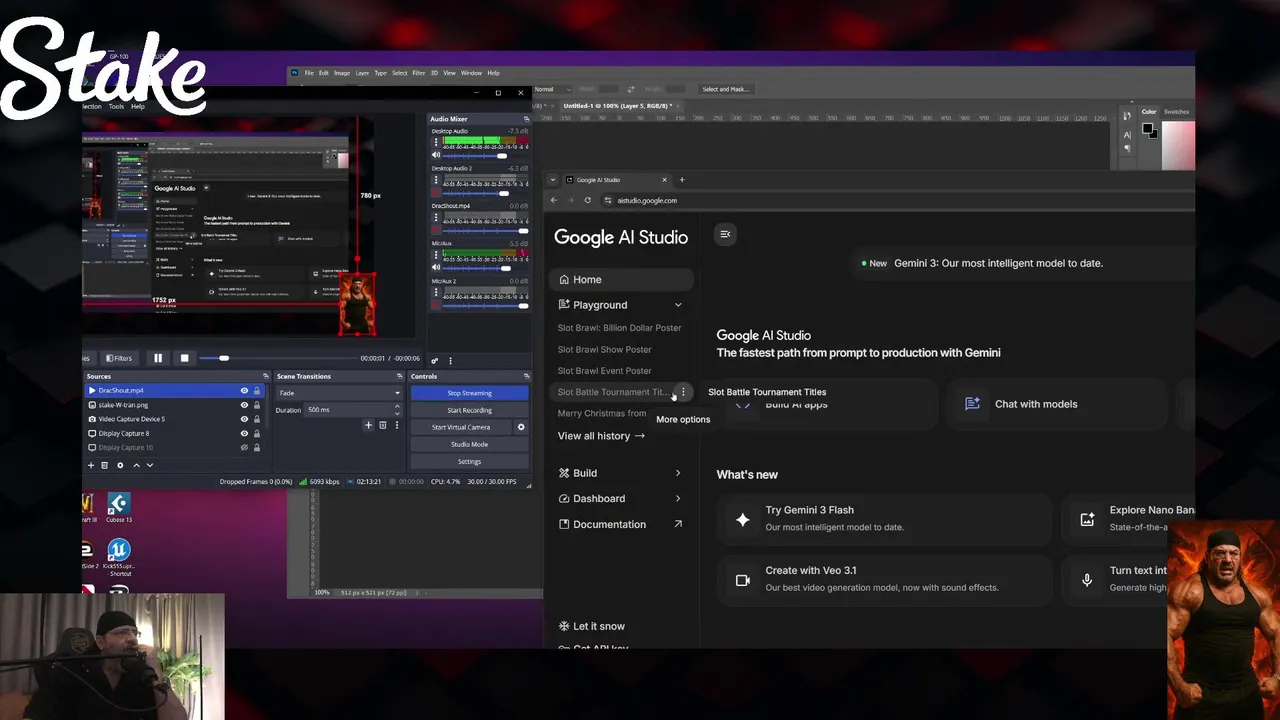Hide Display Capture 8 source via eye
The image size is (1280, 720).
pyautogui.click(x=244, y=433)
